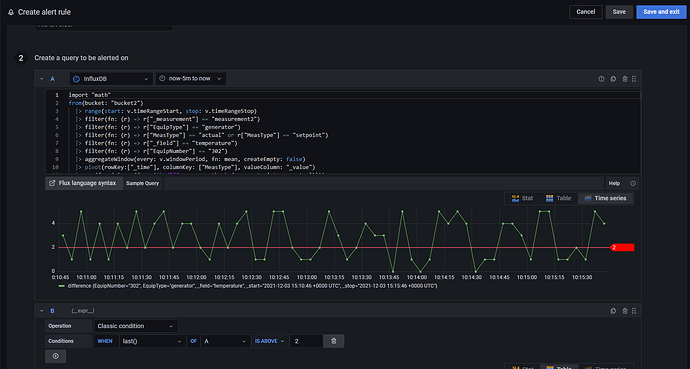Click the Stat visualization icon
Viewport: 690px width, 369px height.
coord(515,198)
